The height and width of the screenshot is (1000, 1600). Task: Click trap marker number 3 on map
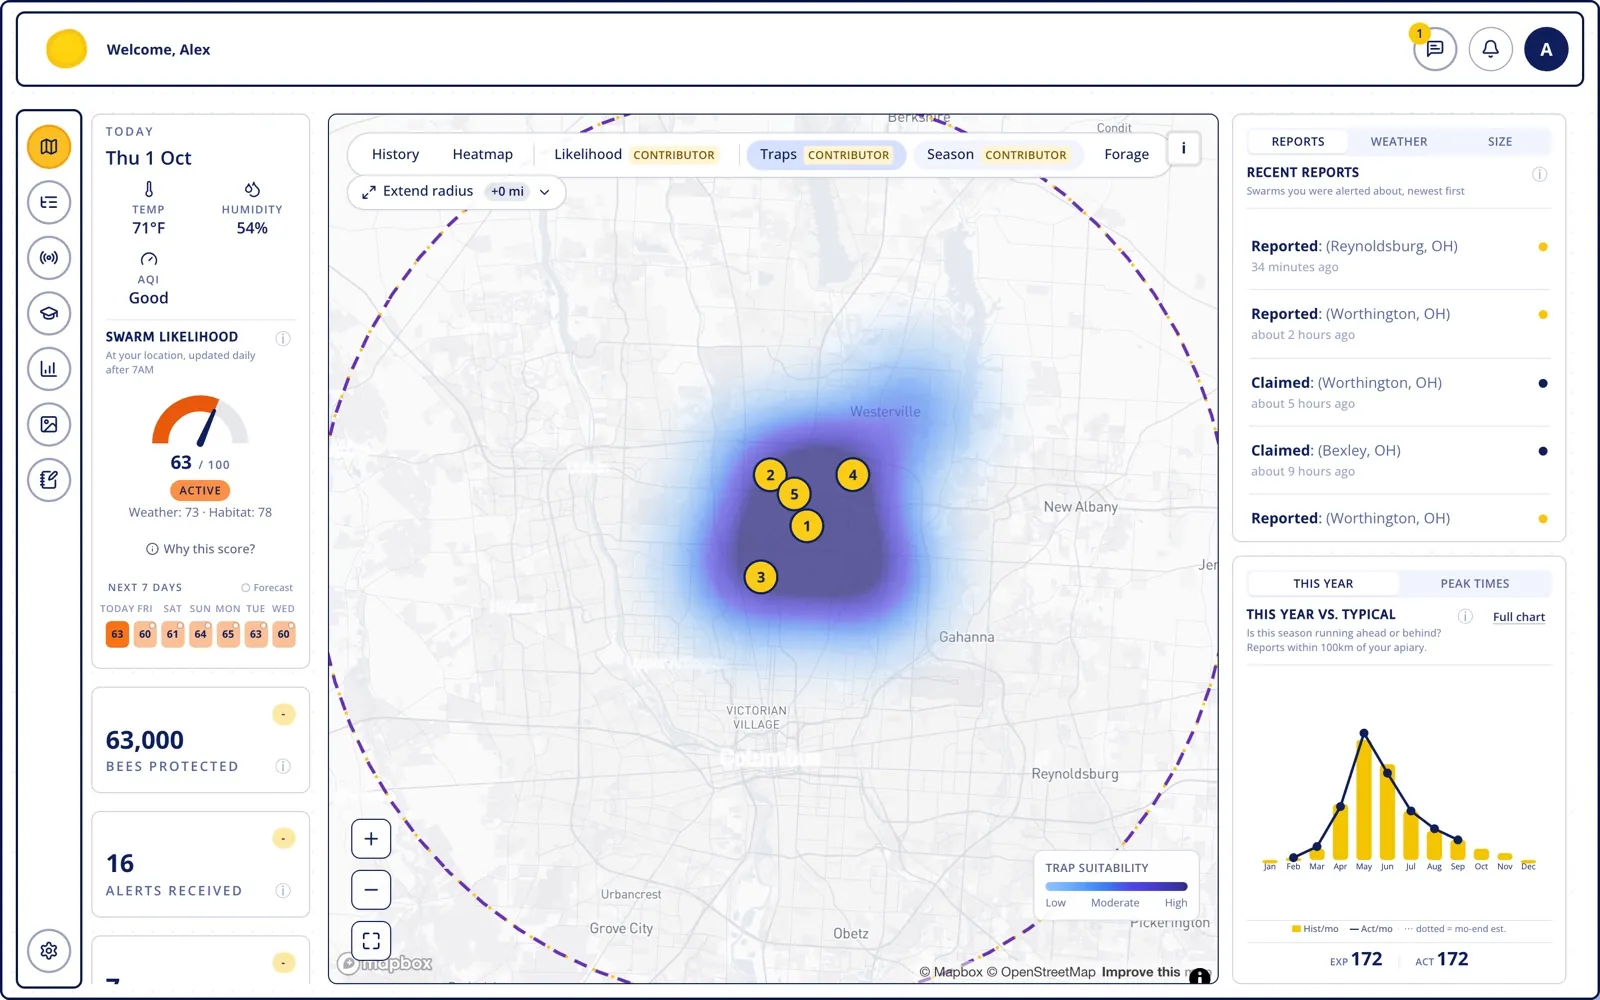pos(761,577)
